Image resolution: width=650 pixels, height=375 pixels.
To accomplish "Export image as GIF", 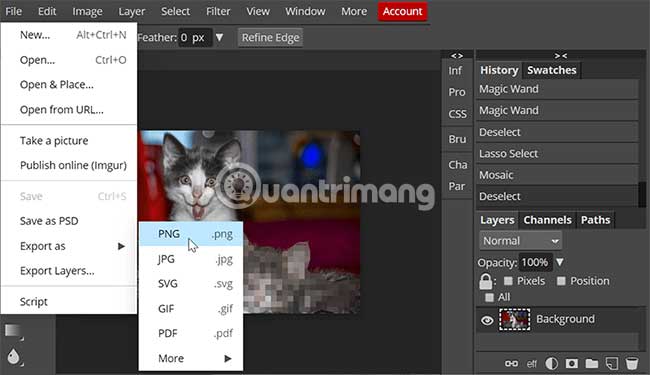I will 191,309.
